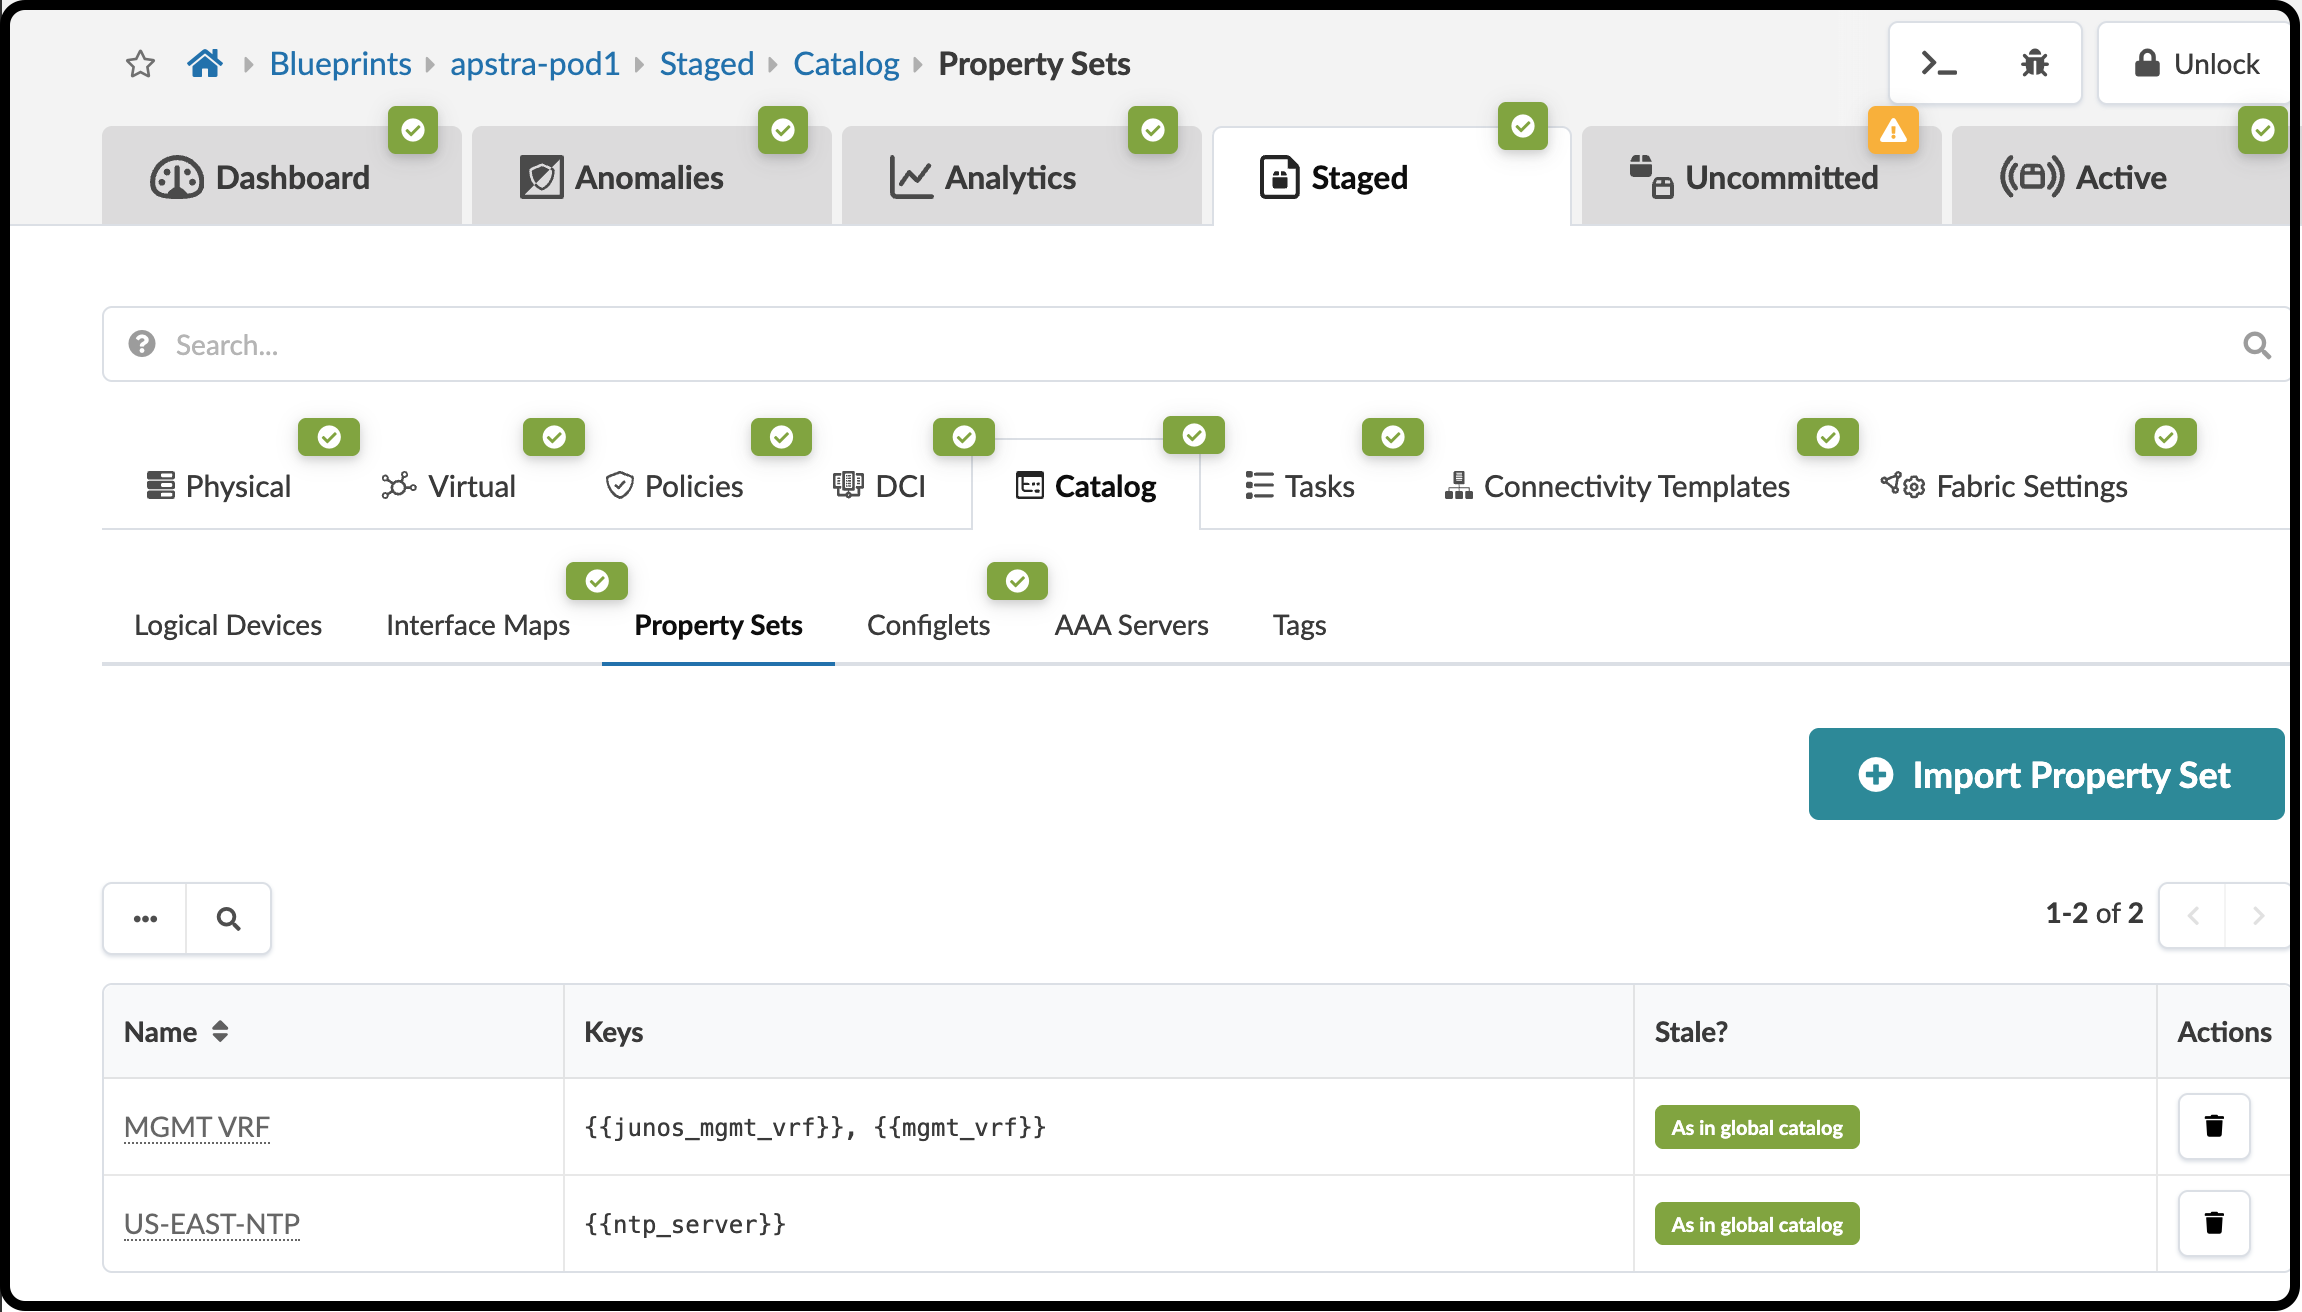Select the Policies sub-tab
Screen dimensions: 2302x1312
pyautogui.click(x=675, y=486)
